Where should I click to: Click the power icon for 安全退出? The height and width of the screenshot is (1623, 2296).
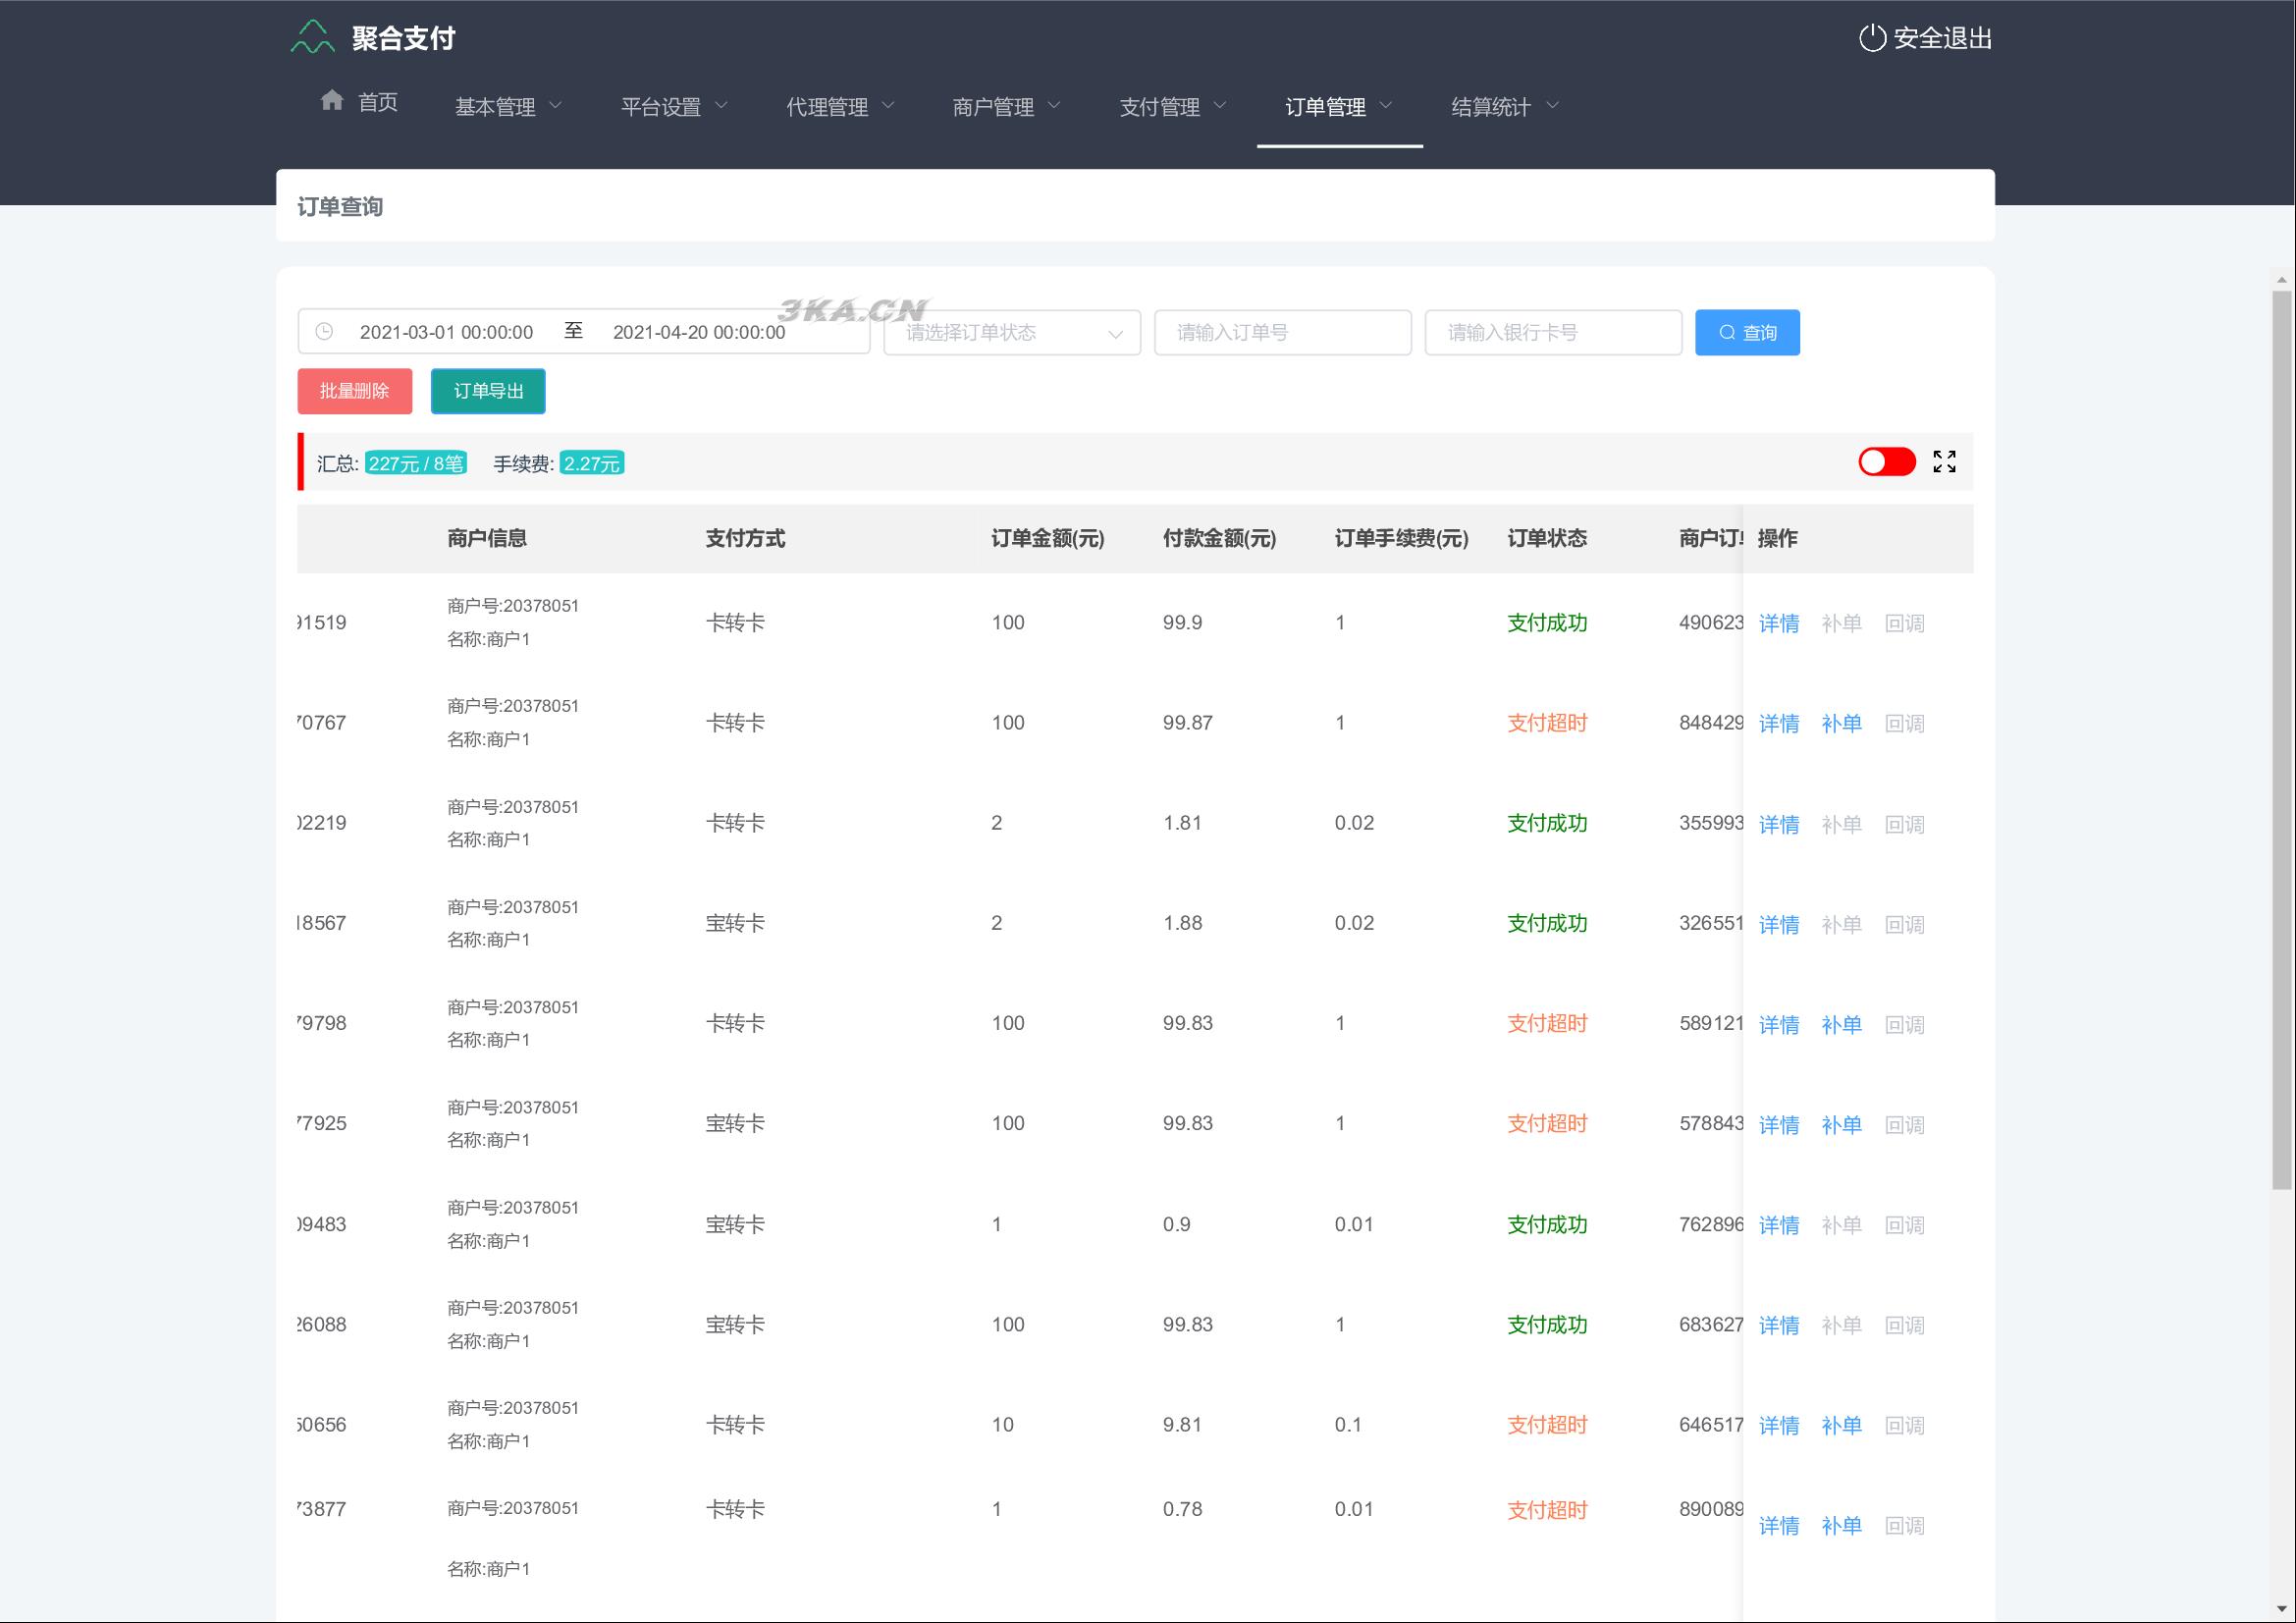point(1871,38)
